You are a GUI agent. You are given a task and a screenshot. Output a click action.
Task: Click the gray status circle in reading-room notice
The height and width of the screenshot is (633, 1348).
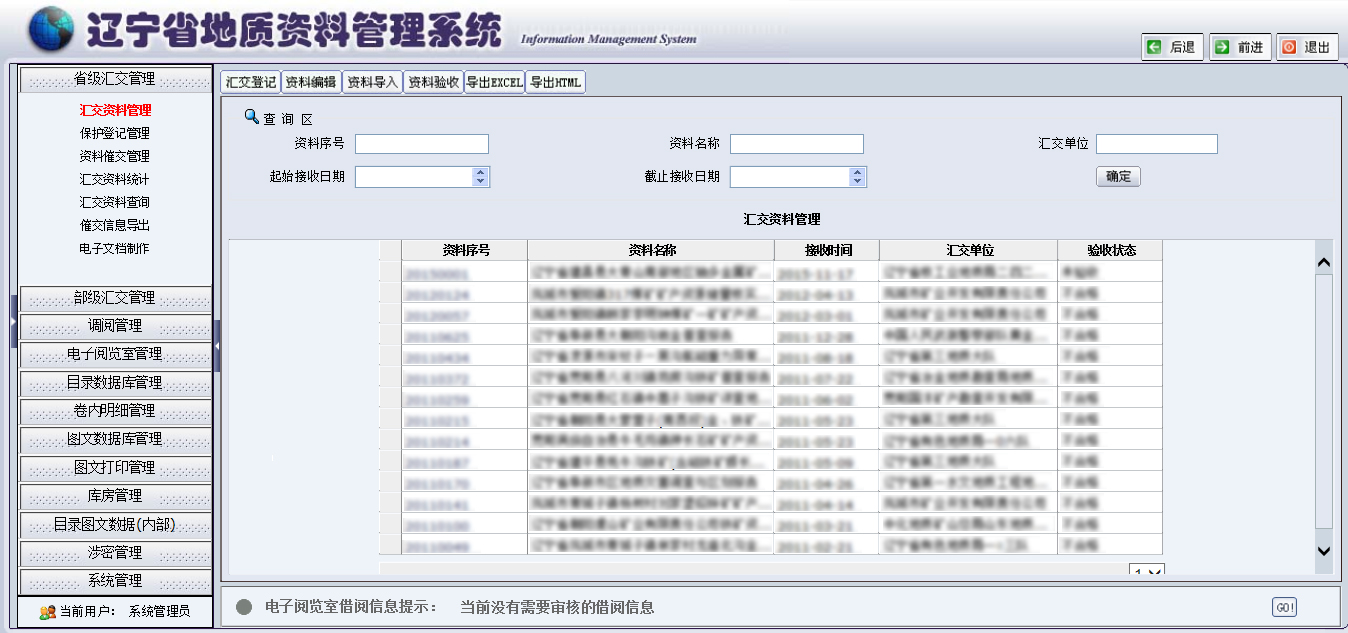[x=244, y=607]
